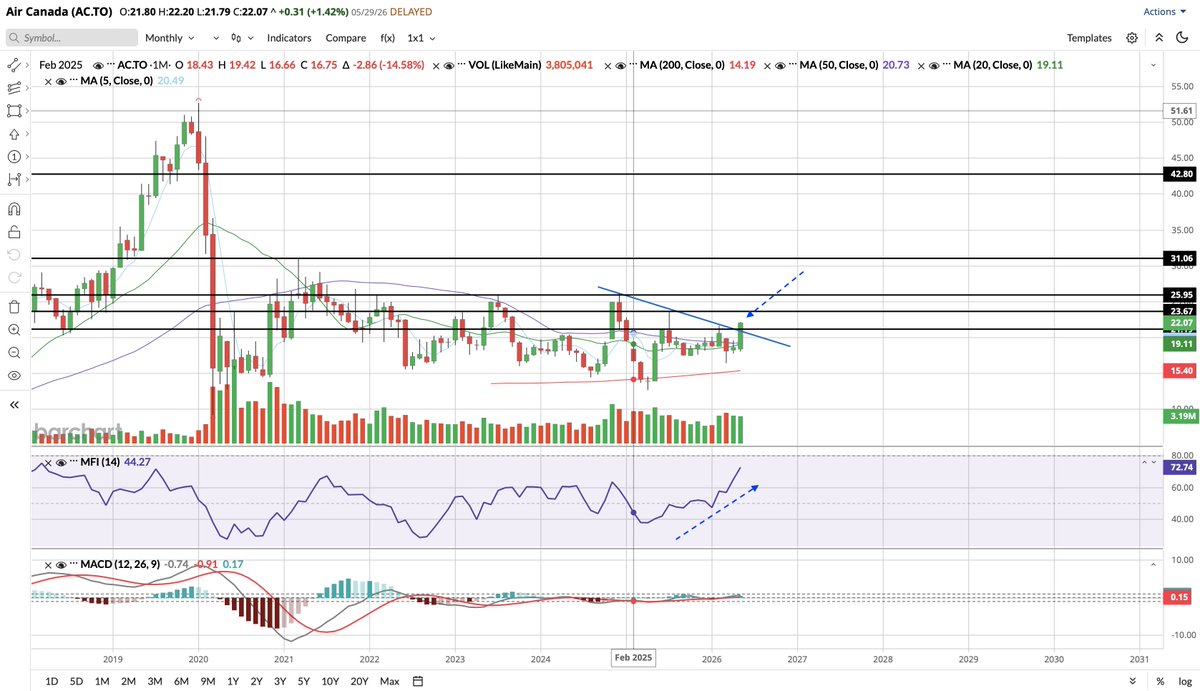This screenshot has width=1200, height=691.
Task: Toggle percent scale button
Action: click(x=1160, y=681)
